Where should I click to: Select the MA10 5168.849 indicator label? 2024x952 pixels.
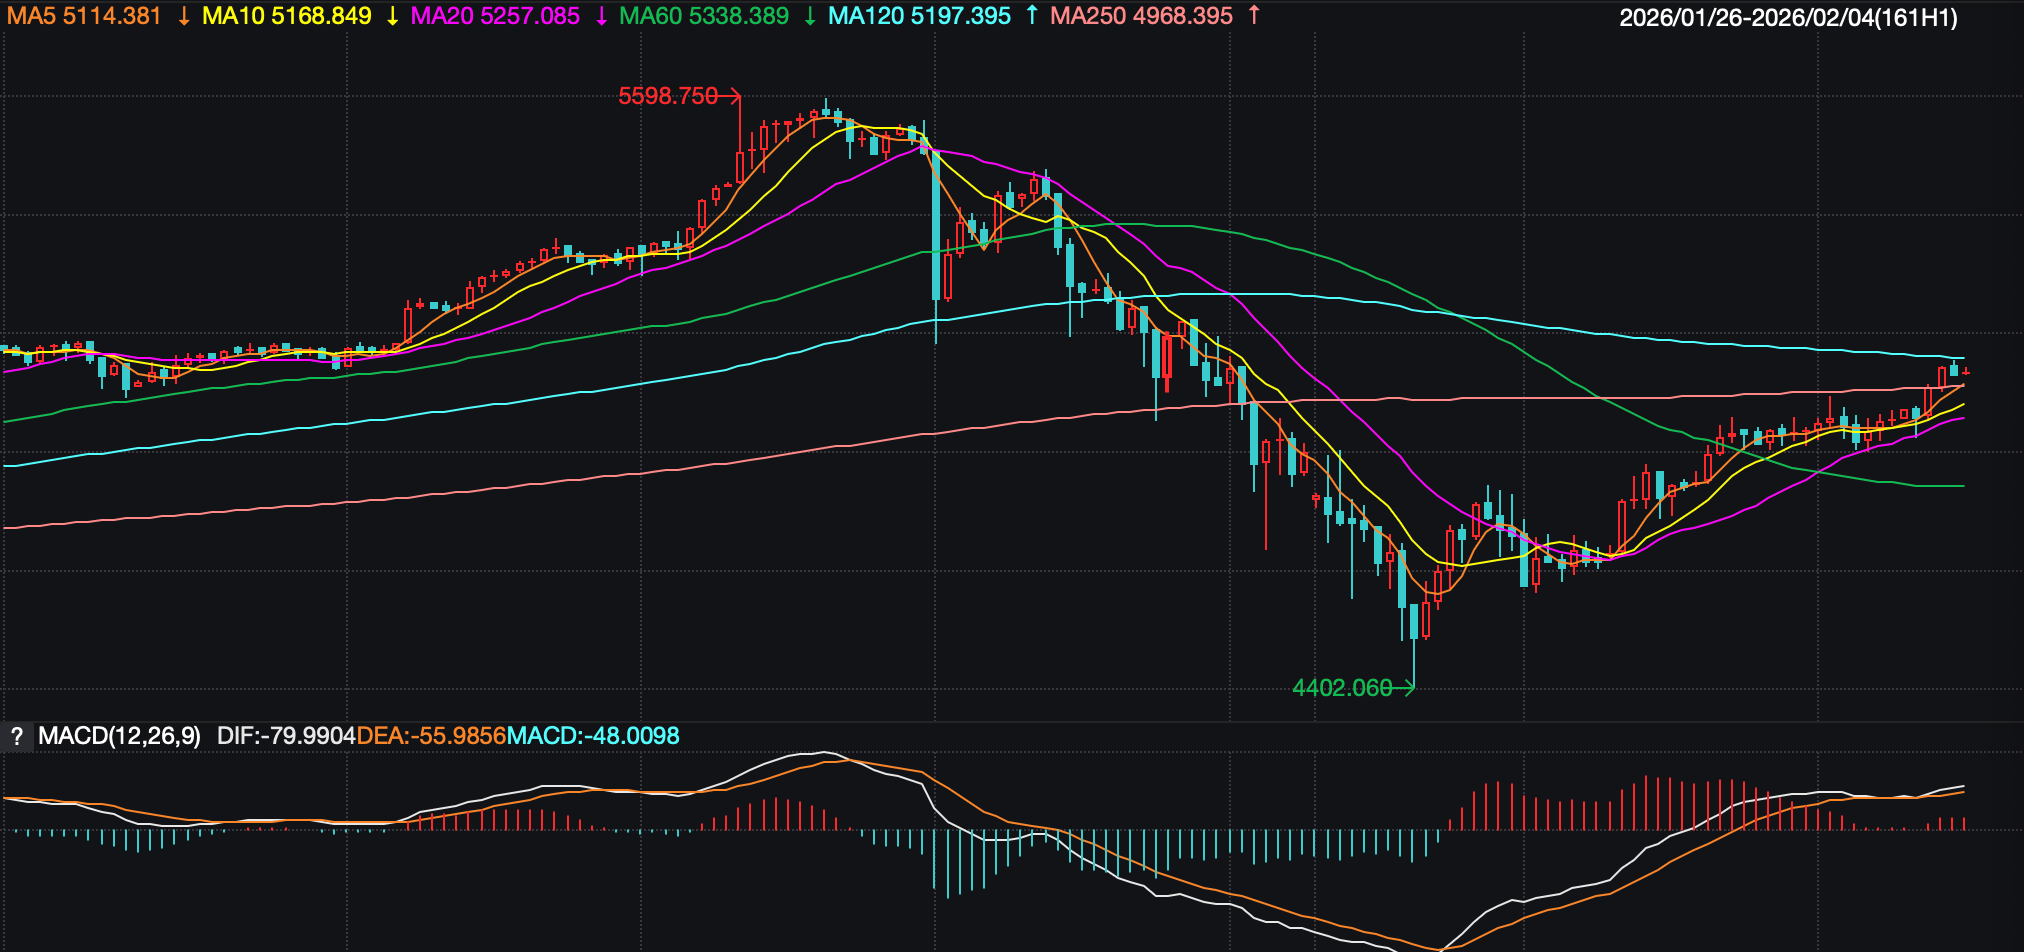click(287, 16)
